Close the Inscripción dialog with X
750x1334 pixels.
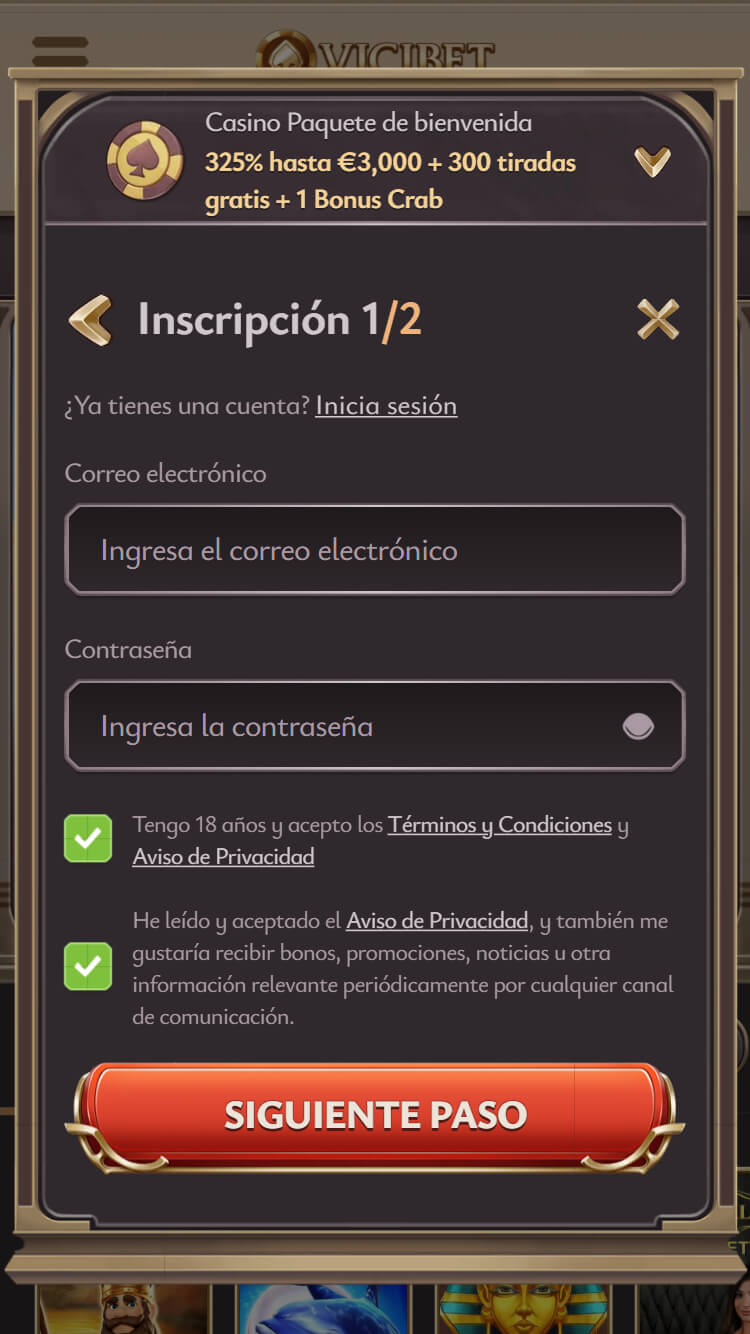pos(658,320)
